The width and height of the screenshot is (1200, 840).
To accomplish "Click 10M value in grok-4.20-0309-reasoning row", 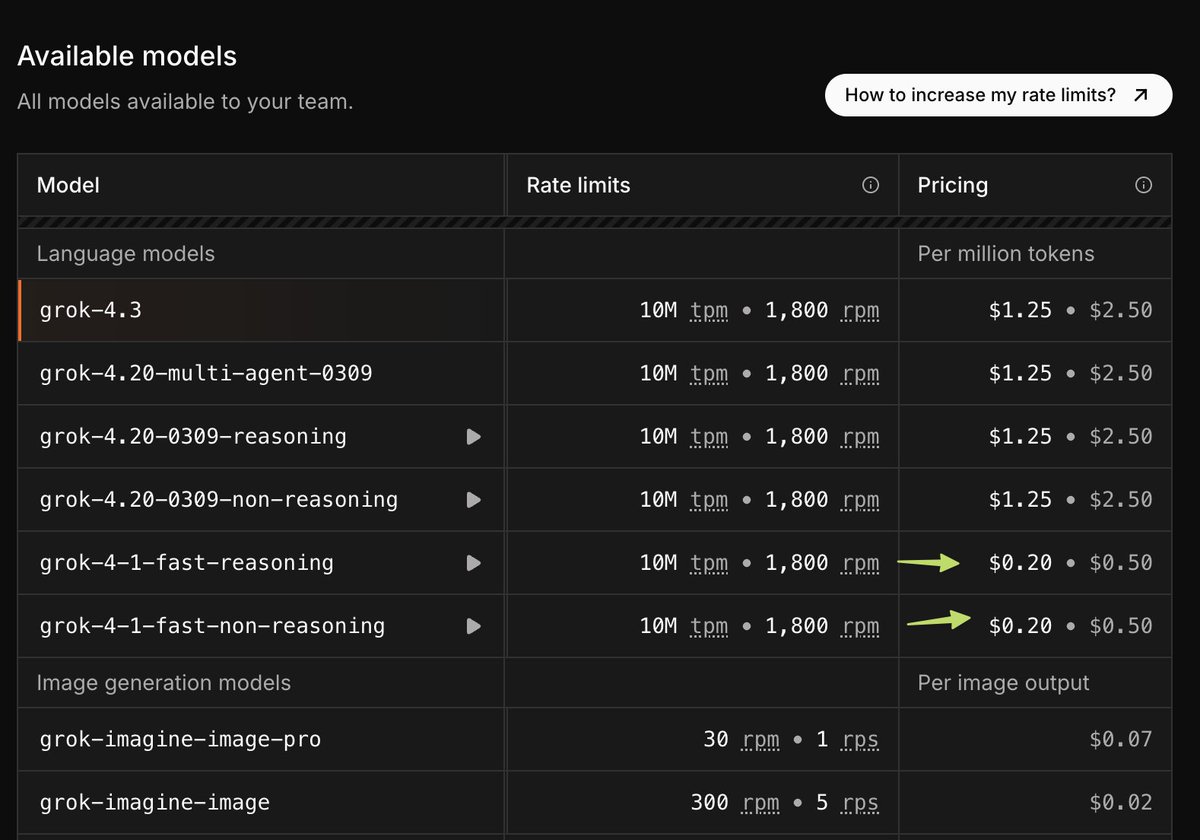I will pyautogui.click(x=659, y=436).
